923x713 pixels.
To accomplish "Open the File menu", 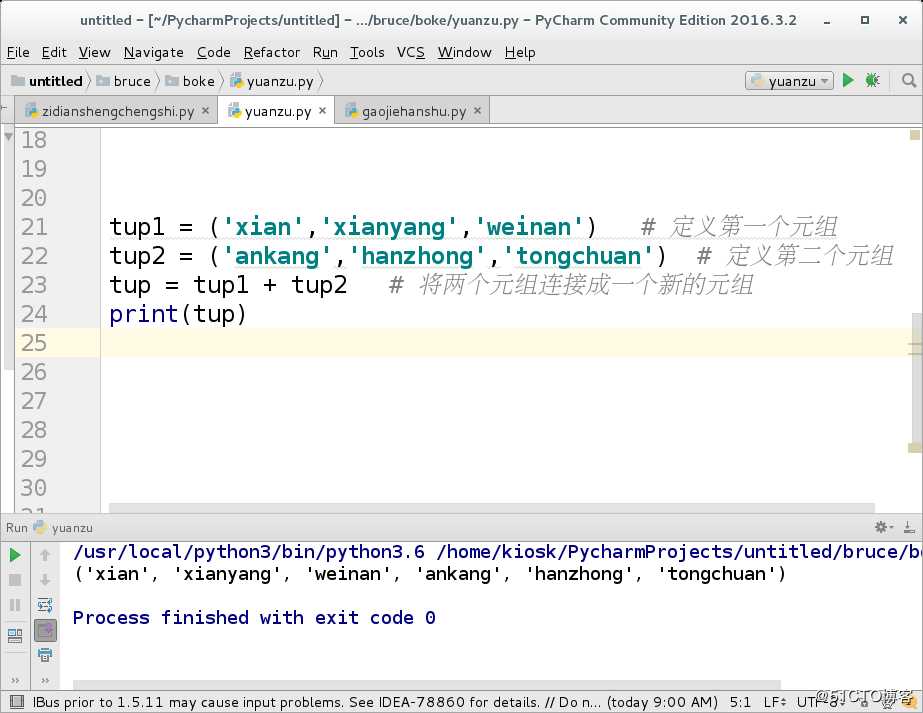I will pos(18,52).
